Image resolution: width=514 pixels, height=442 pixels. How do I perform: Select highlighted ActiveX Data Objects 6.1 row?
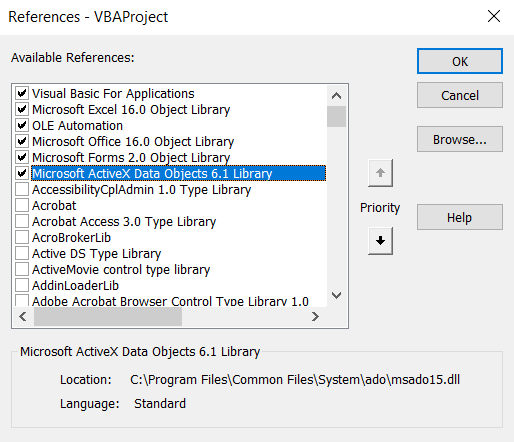point(178,173)
